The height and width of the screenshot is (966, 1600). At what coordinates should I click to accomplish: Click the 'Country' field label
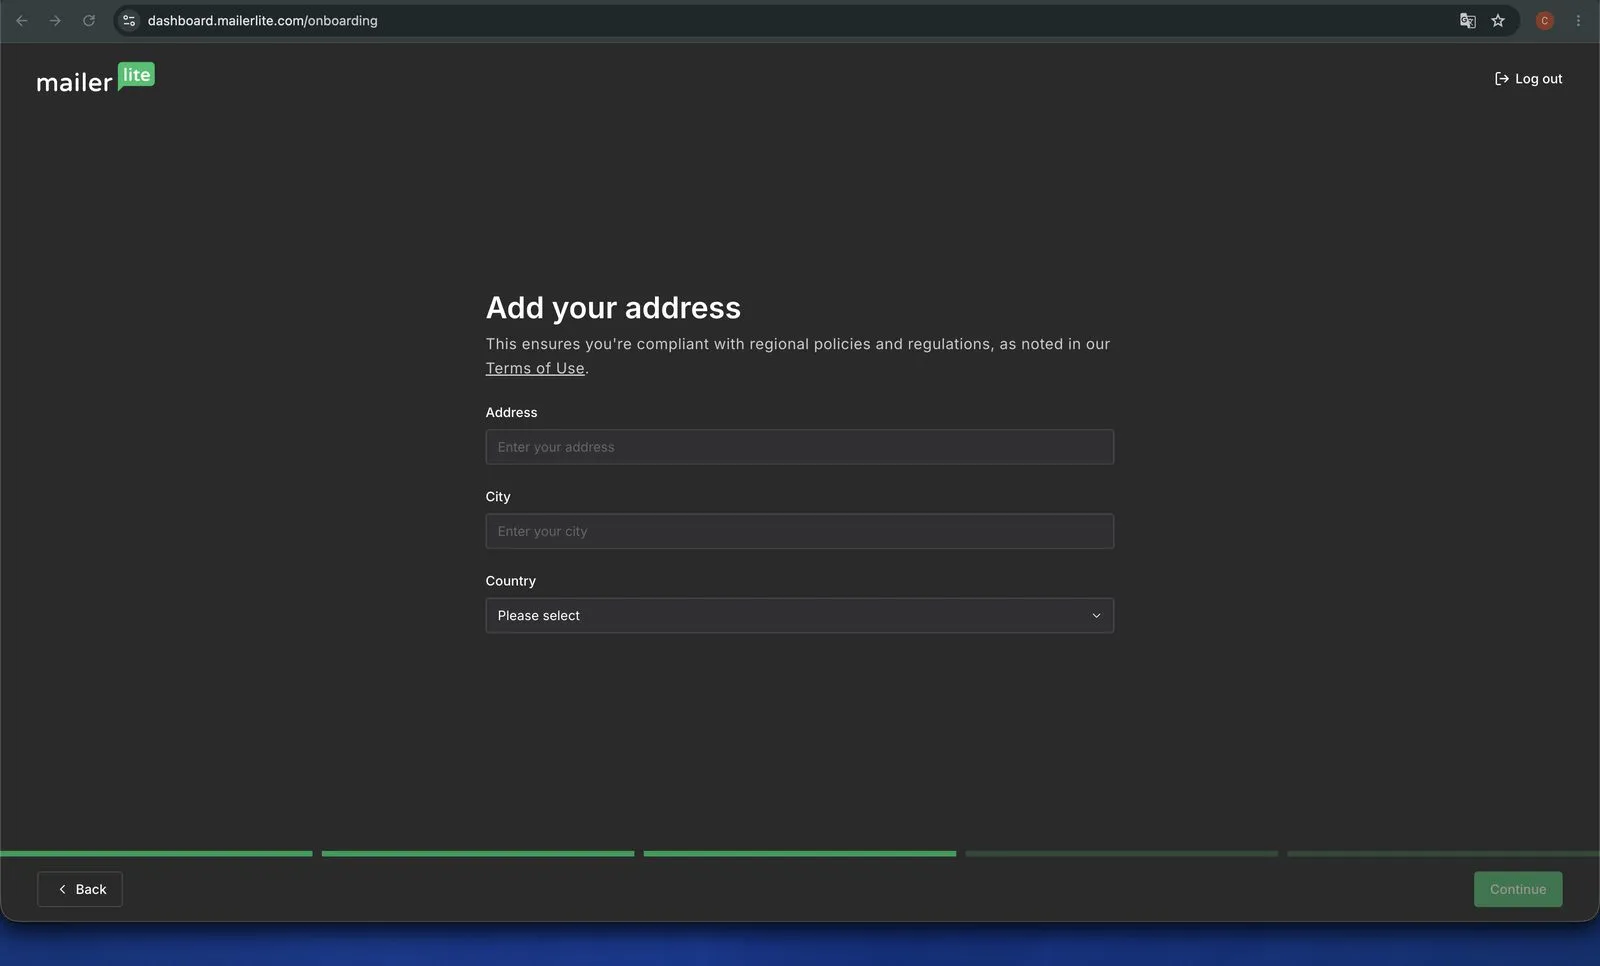[x=511, y=581]
